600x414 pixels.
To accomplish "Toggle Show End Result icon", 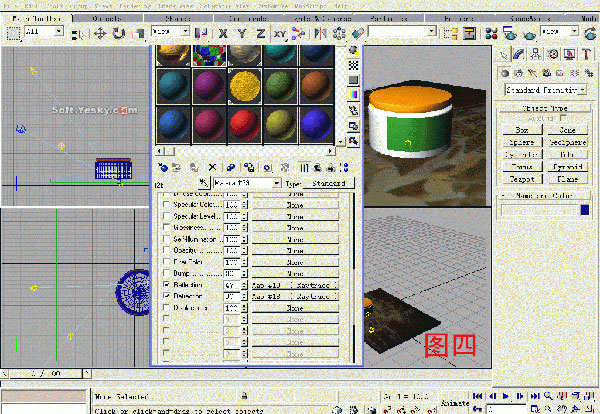I will pyautogui.click(x=304, y=168).
